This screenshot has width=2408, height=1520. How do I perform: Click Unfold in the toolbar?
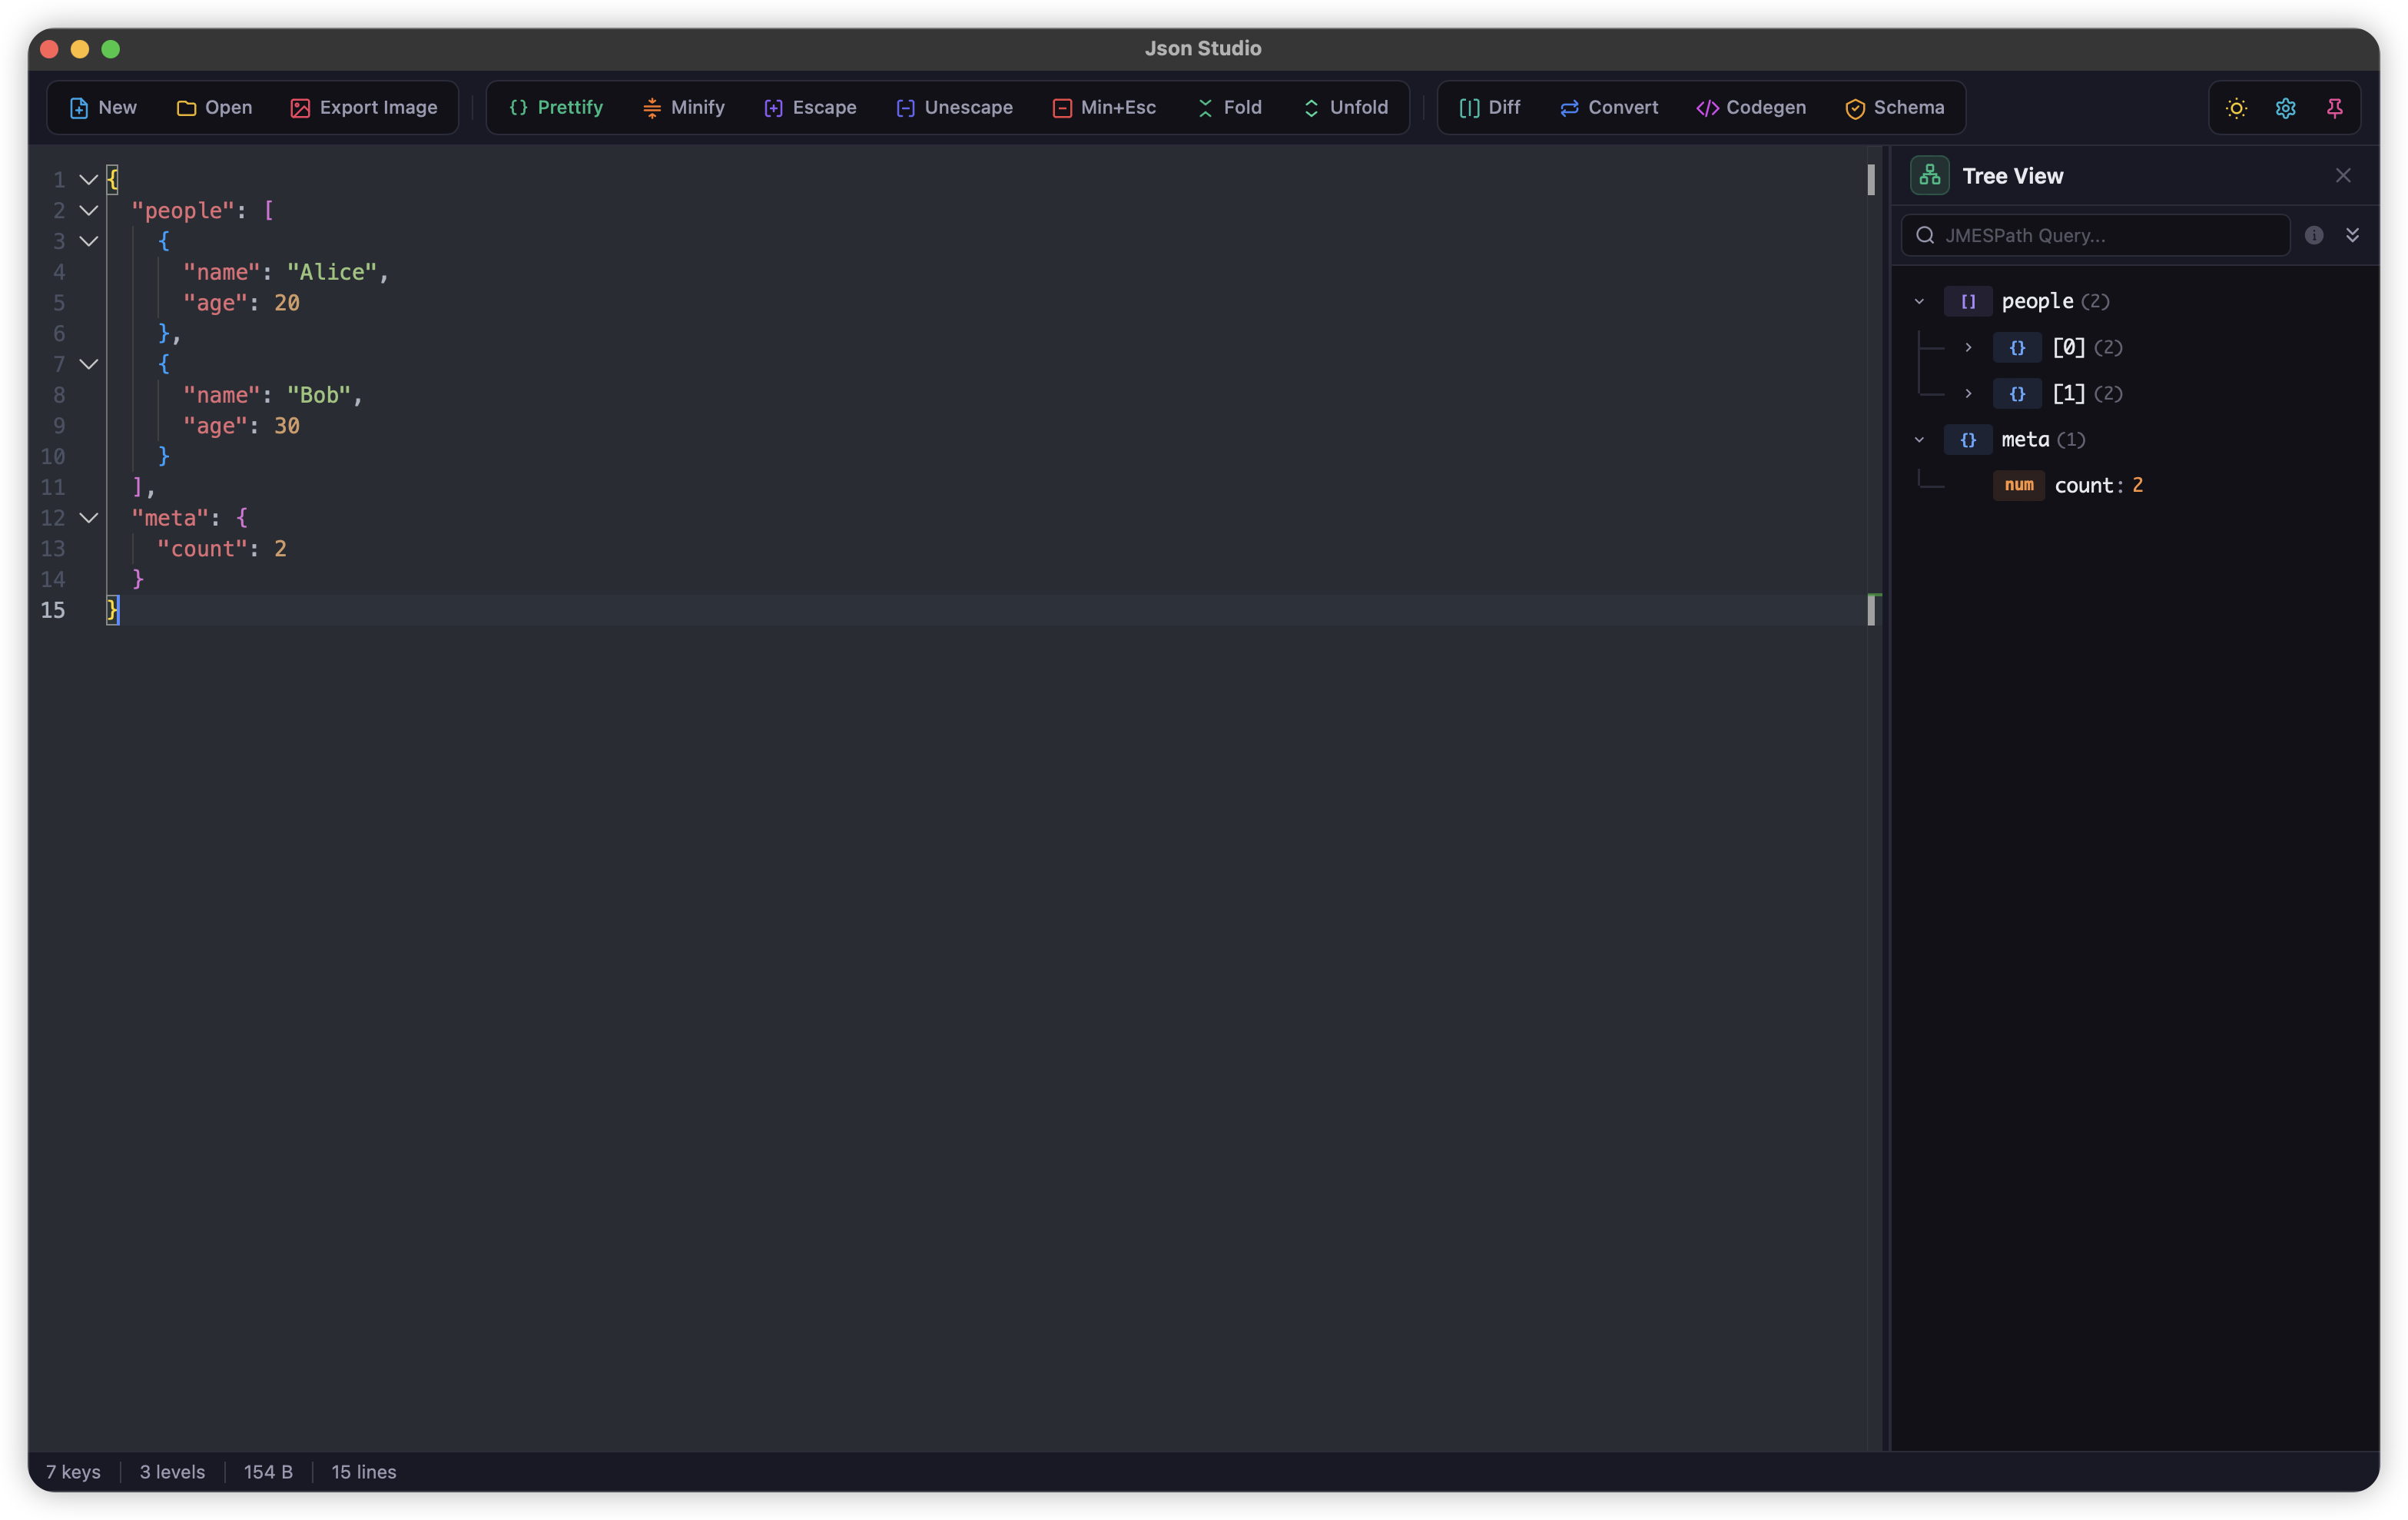(1346, 107)
